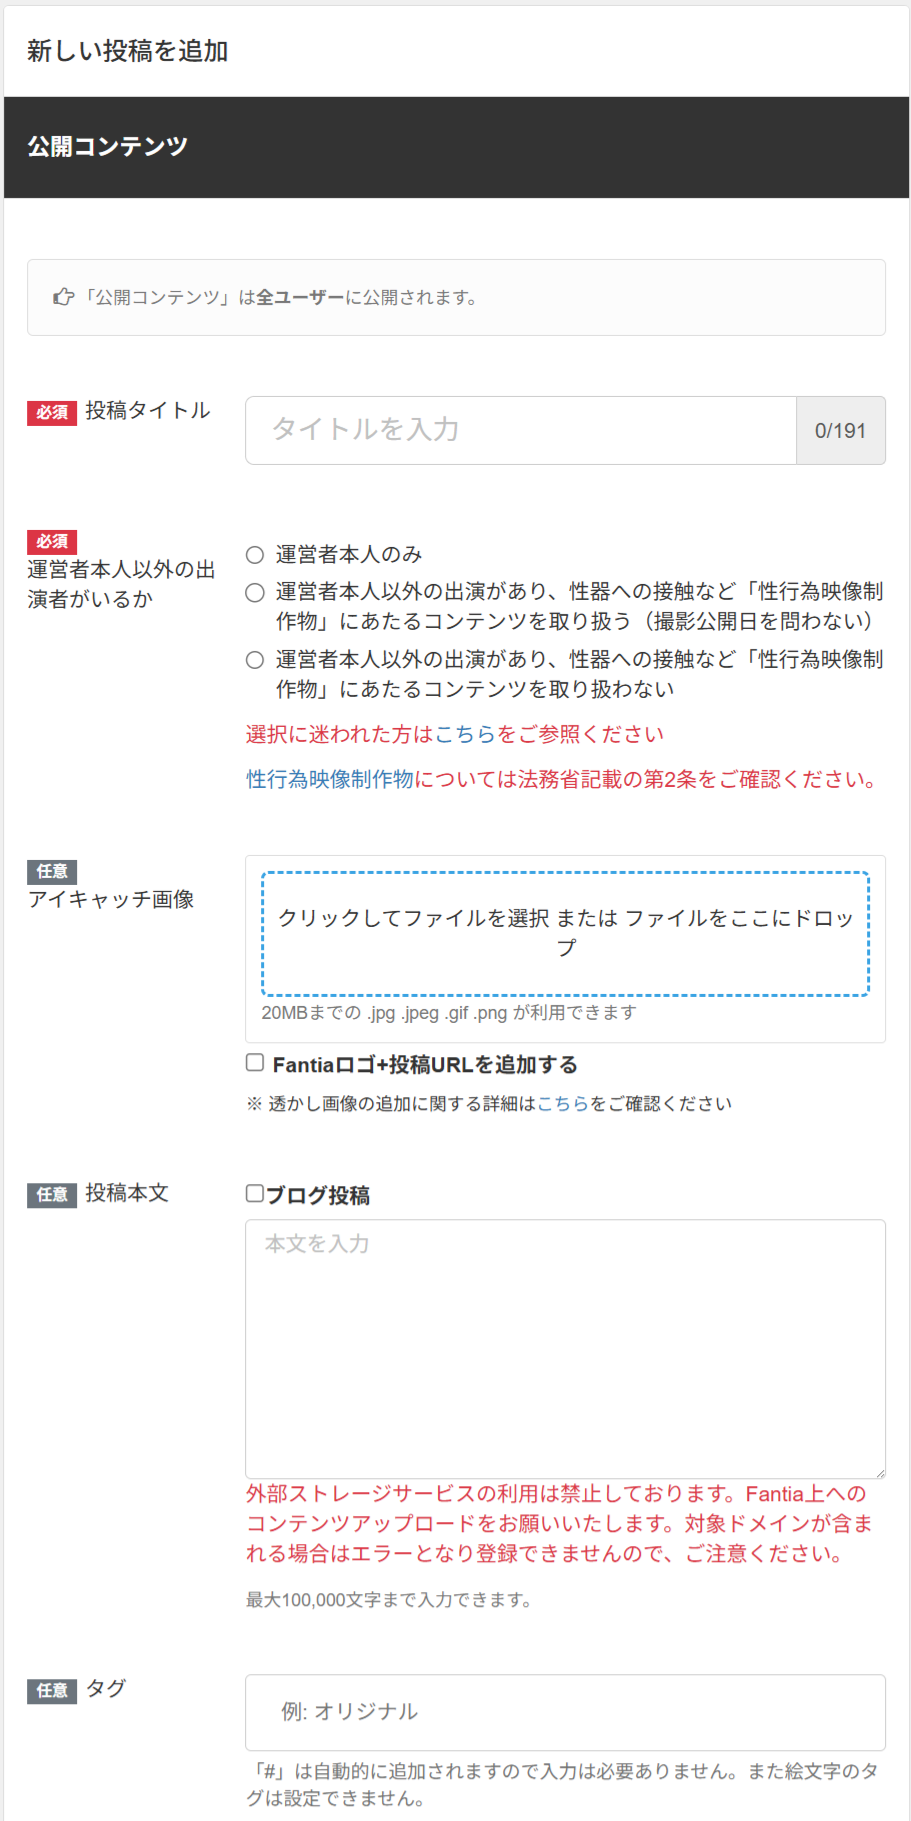The width and height of the screenshot is (911, 1821).
Task: Focus the 本文を入力 text area
Action: 565,1349
